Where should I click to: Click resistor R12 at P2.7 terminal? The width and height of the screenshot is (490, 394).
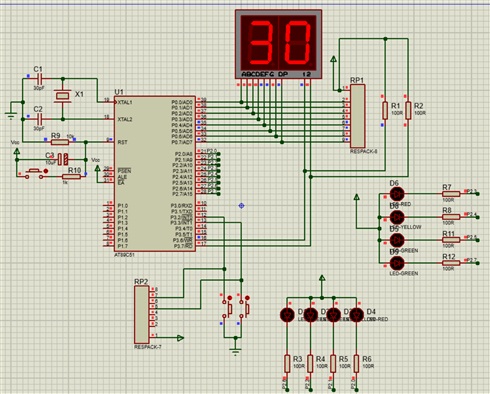tap(451, 263)
